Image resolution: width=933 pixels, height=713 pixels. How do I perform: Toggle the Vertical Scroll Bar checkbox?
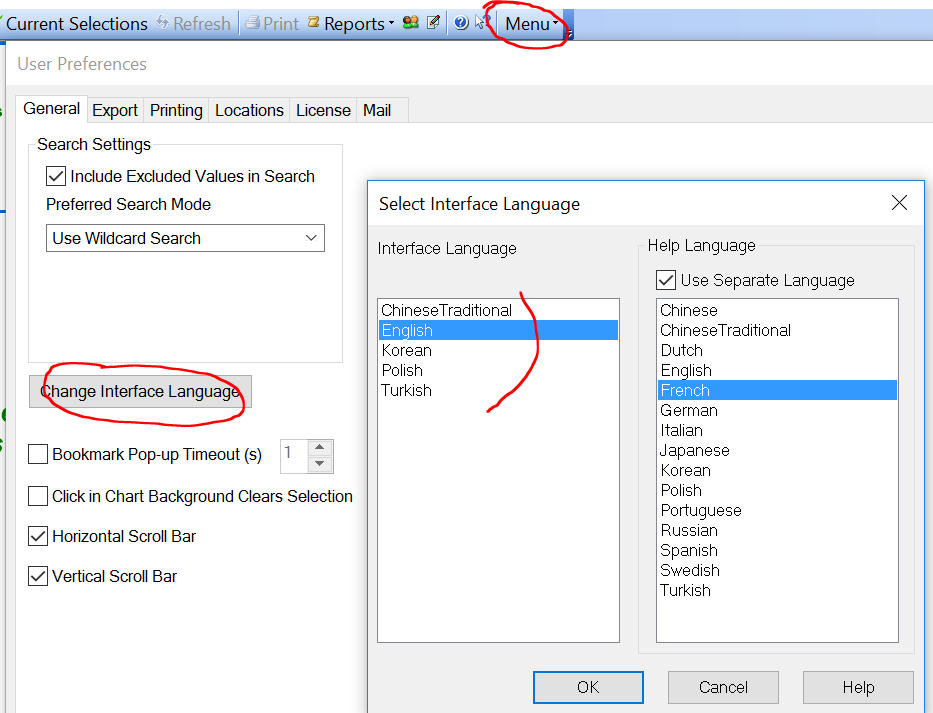click(x=38, y=576)
